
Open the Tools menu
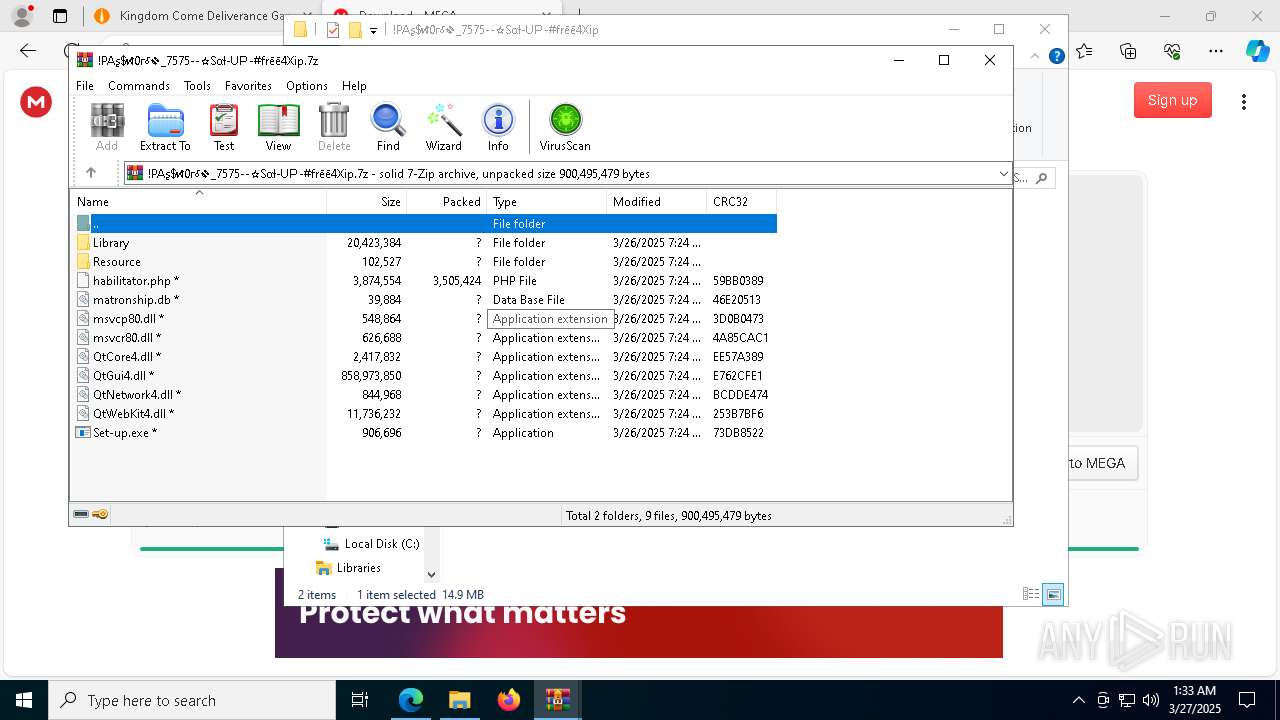click(x=197, y=86)
